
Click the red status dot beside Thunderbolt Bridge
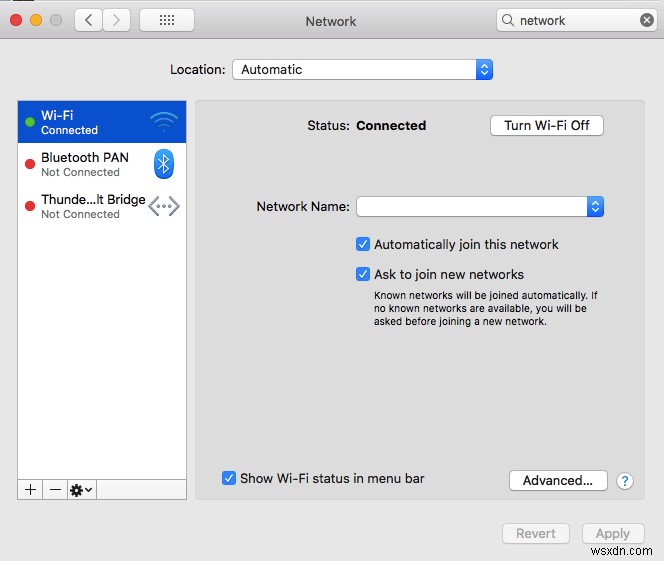(x=30, y=206)
